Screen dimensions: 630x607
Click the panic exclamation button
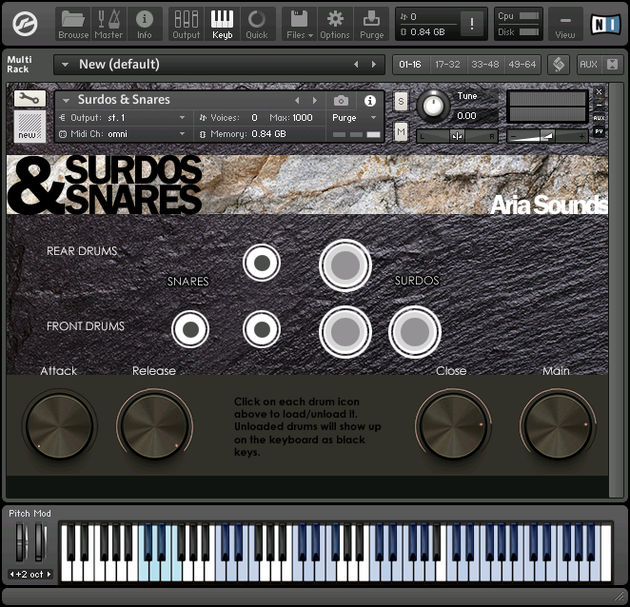click(472, 24)
